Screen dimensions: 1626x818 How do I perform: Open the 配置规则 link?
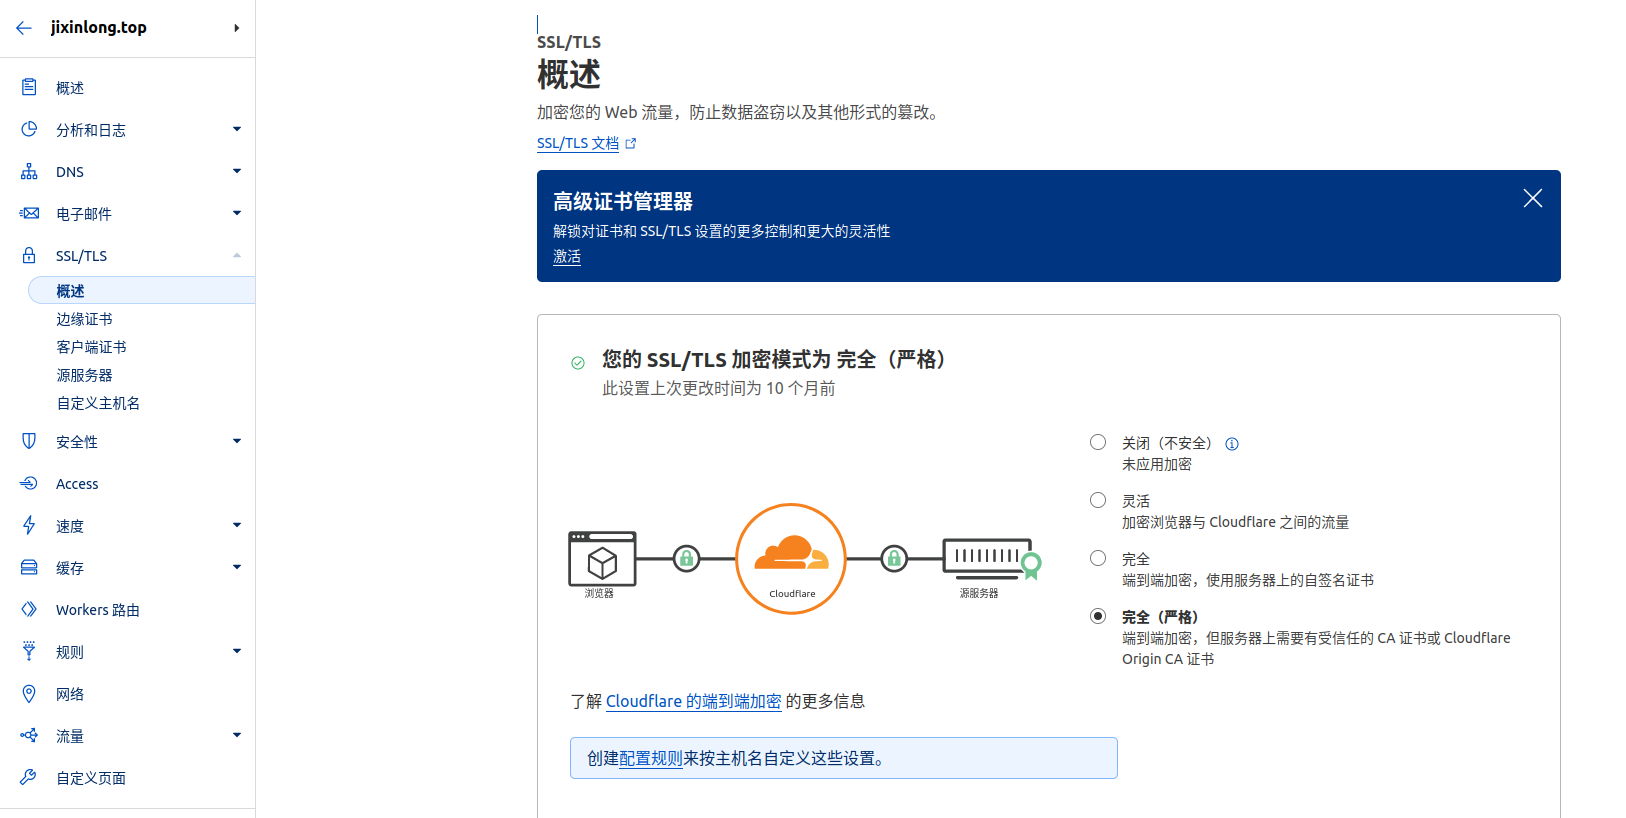coord(651,758)
